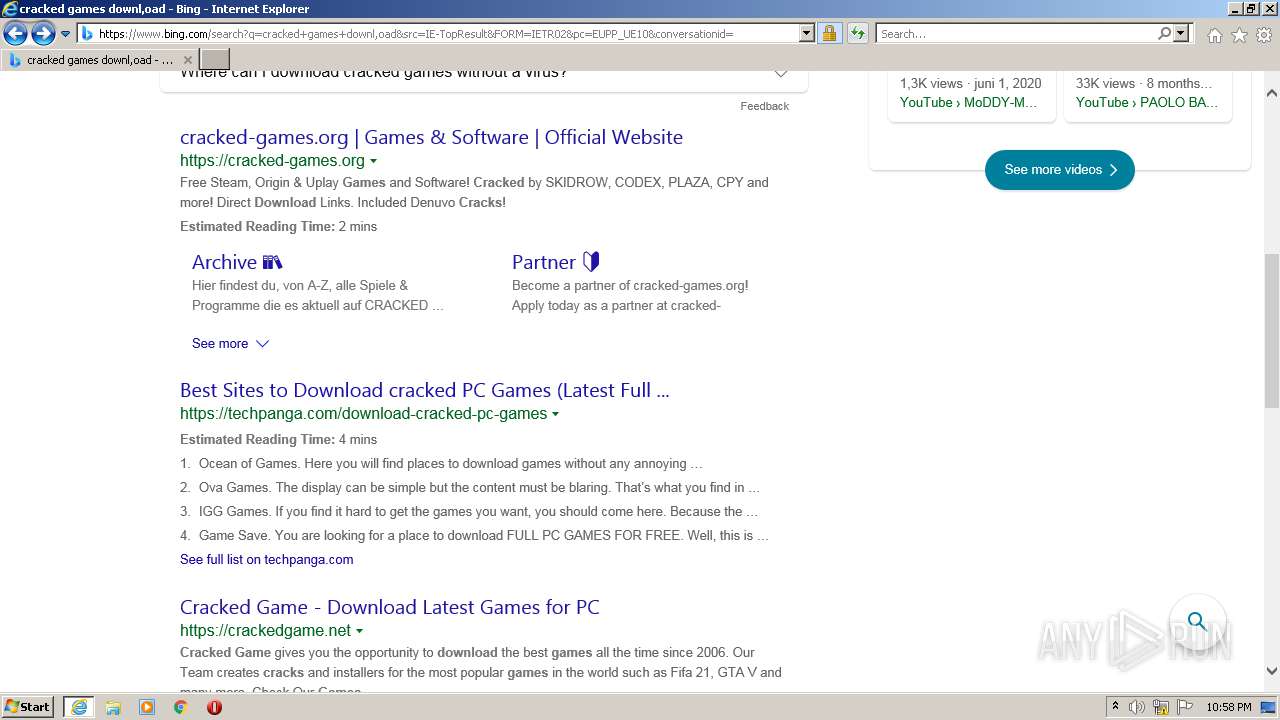
Task: Click the page scrollbar down arrow
Action: [1272, 671]
